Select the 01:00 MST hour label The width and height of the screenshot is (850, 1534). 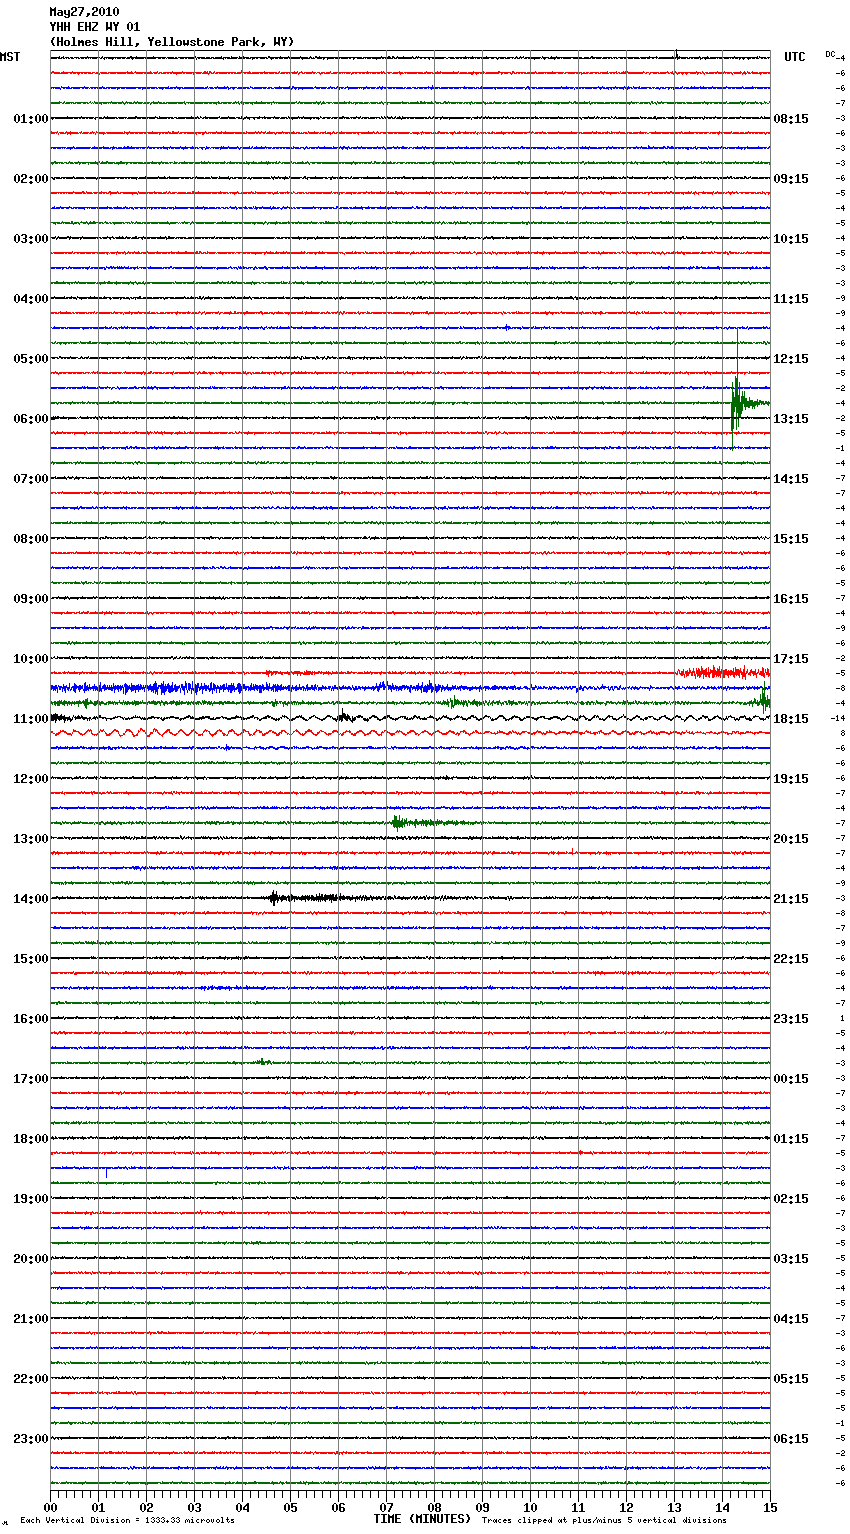[31, 119]
